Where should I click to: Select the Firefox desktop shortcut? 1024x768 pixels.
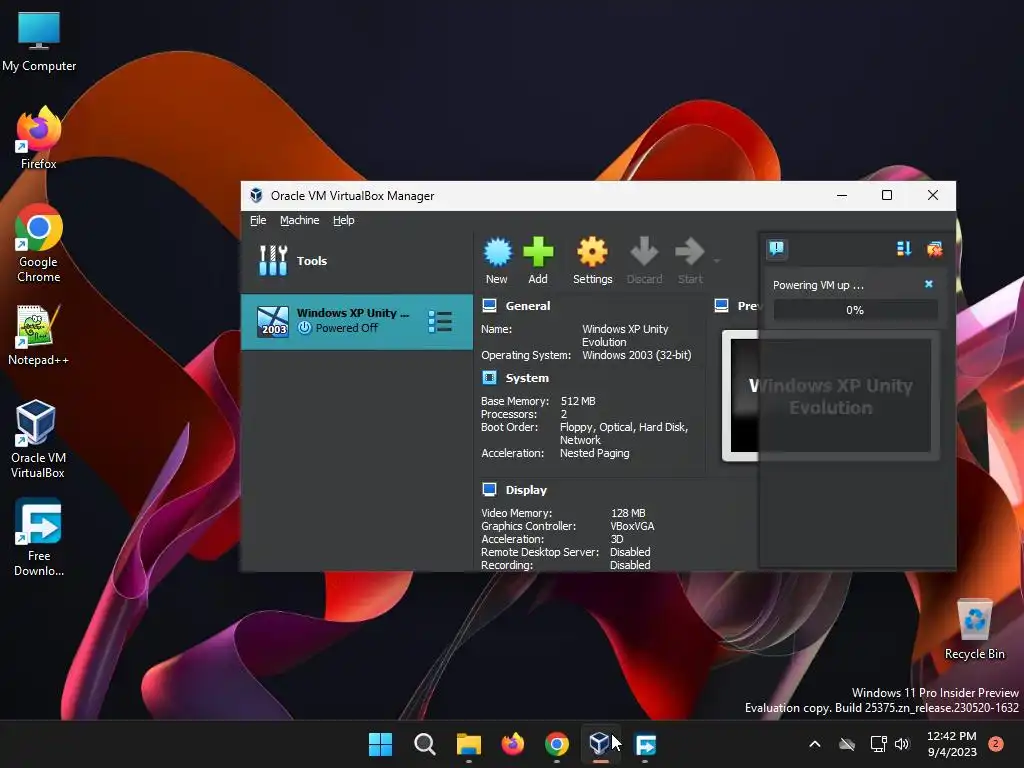pyautogui.click(x=39, y=138)
